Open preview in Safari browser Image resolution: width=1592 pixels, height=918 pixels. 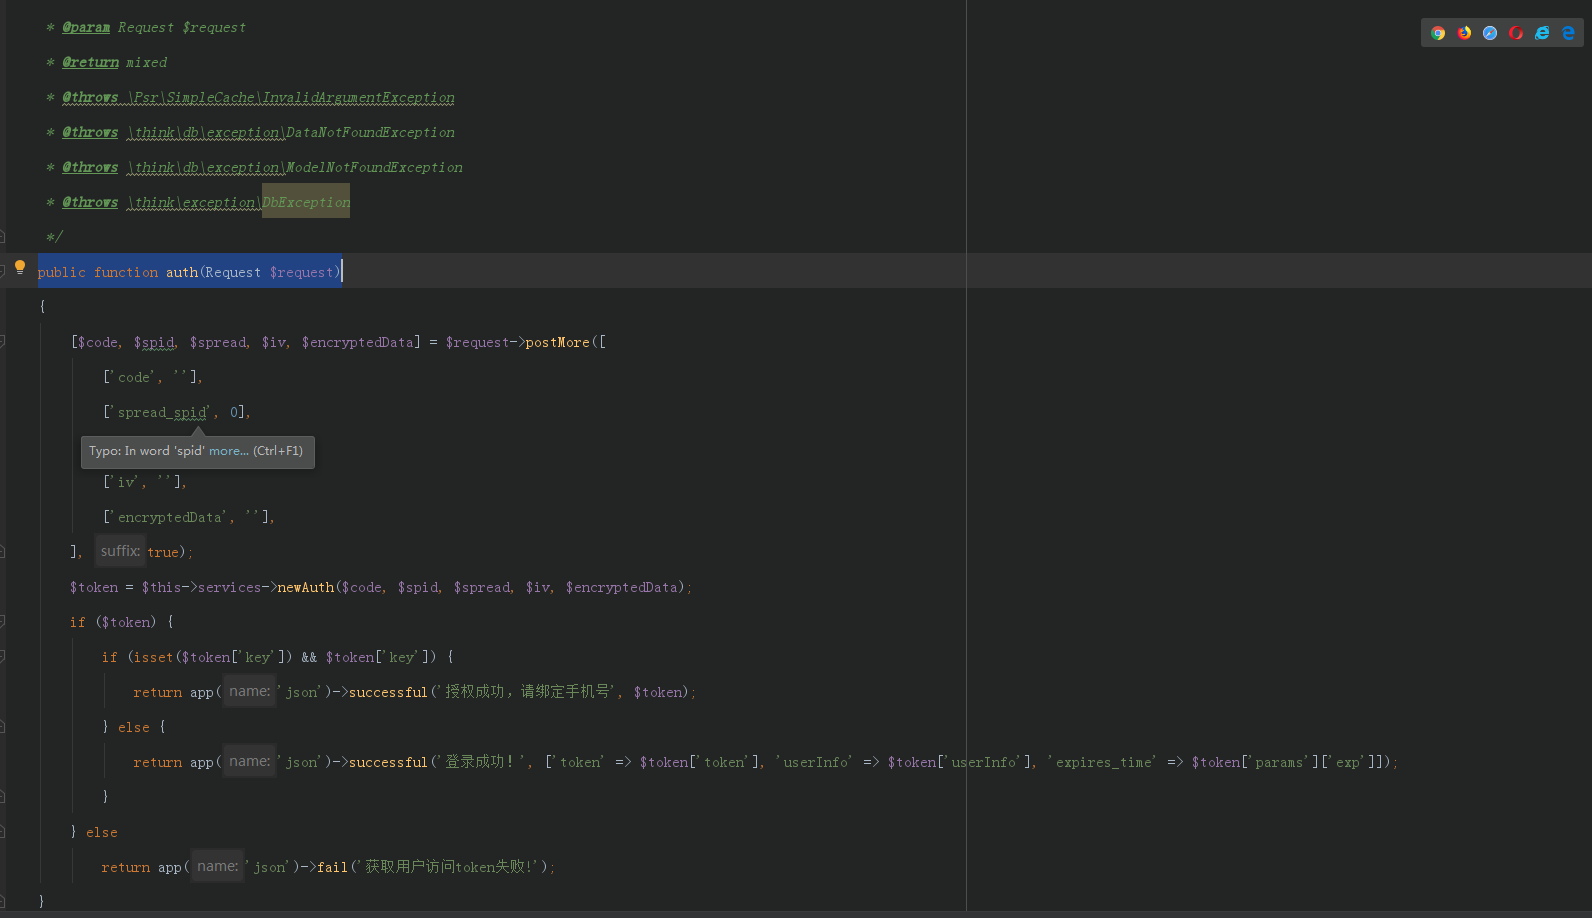click(x=1490, y=33)
